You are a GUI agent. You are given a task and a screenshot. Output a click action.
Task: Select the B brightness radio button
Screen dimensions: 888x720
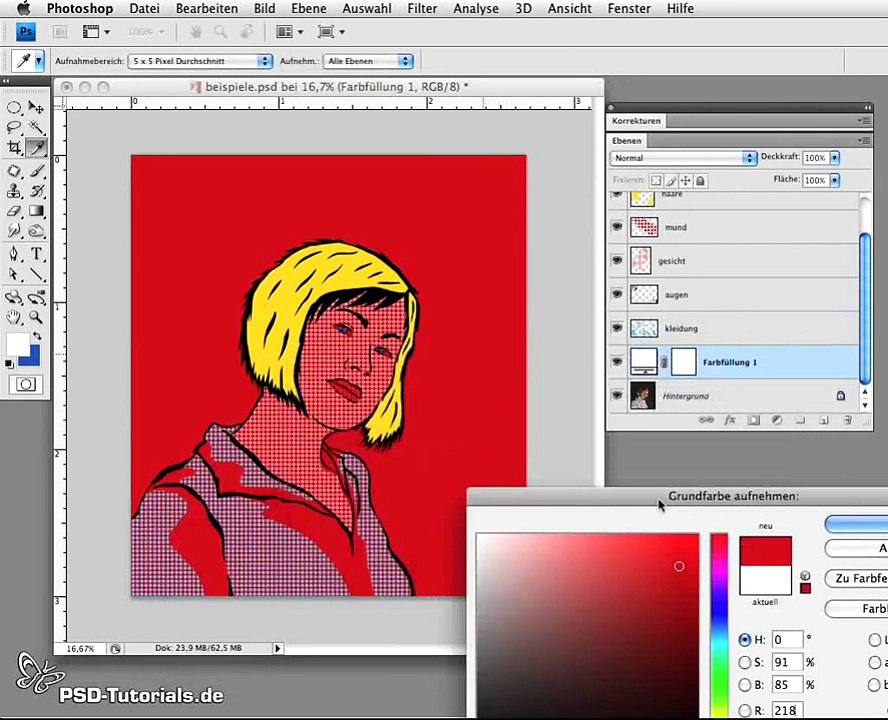(745, 685)
